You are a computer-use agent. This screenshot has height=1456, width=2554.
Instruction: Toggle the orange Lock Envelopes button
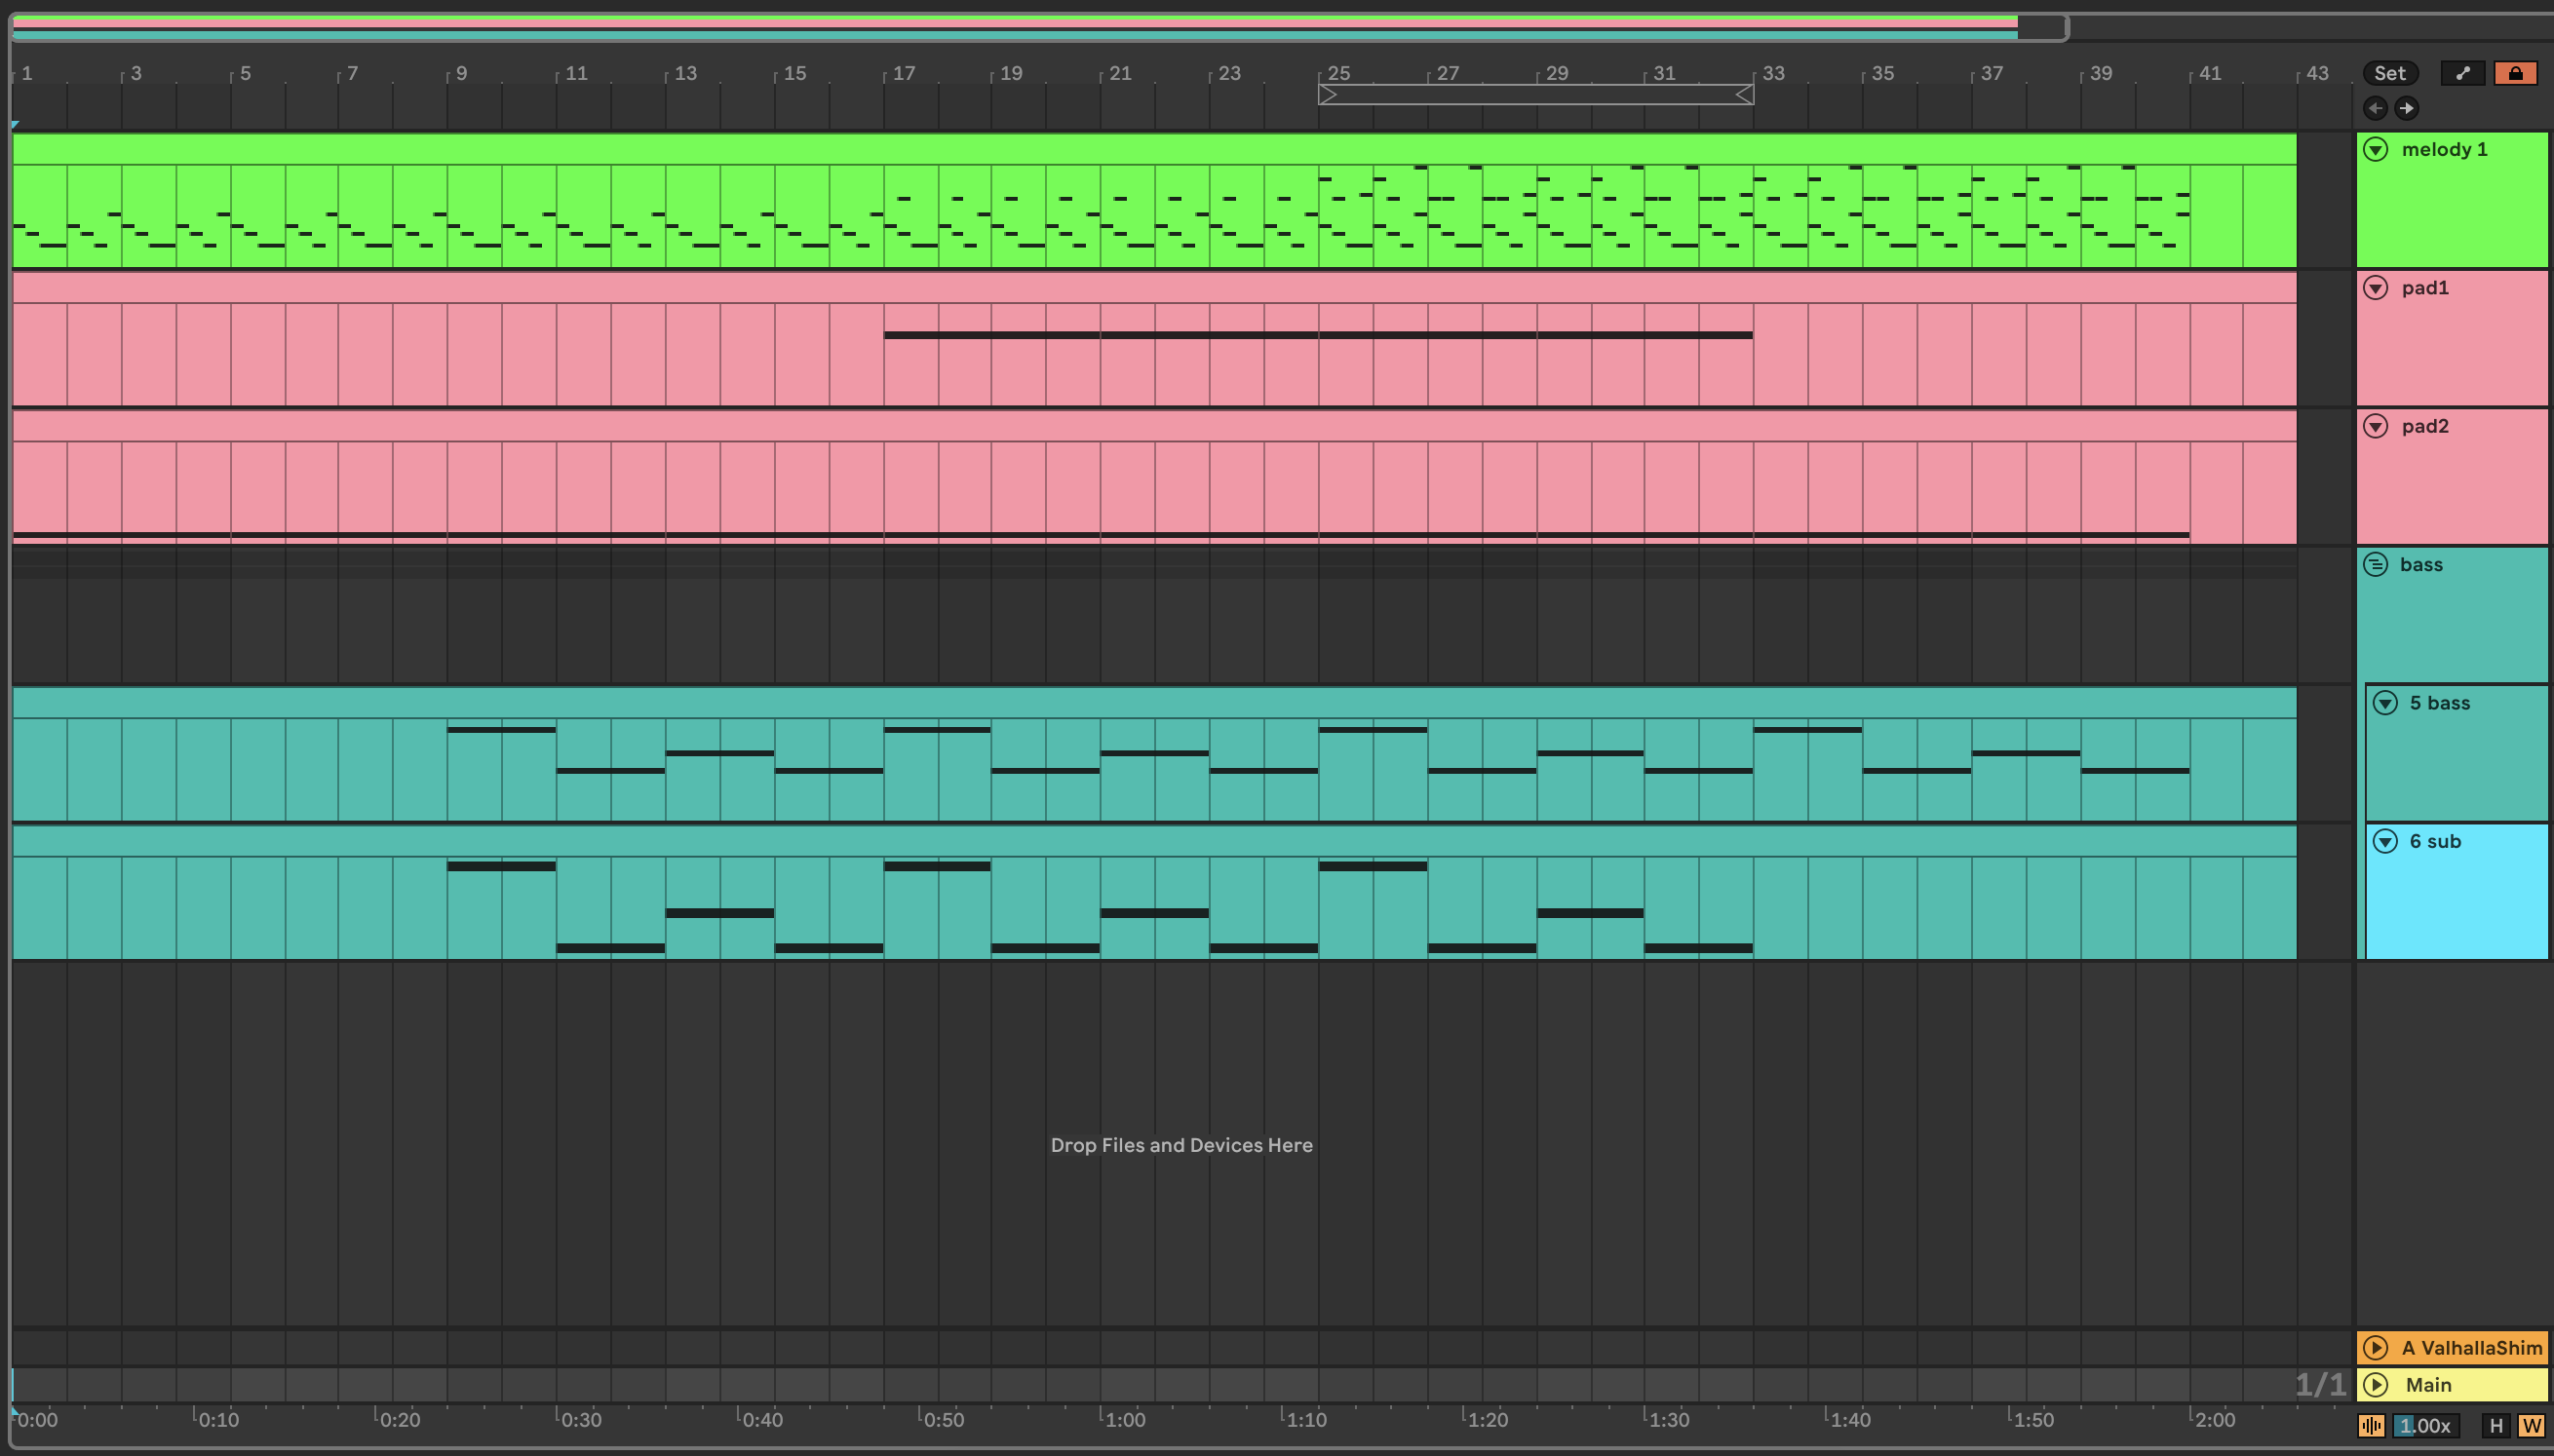[2515, 73]
